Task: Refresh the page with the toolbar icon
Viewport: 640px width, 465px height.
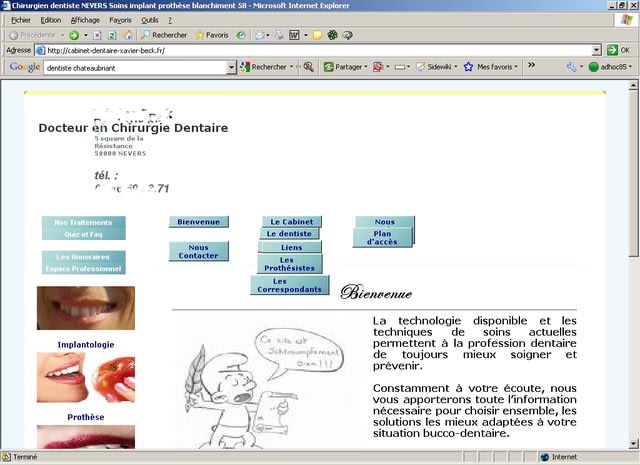Action: (111, 35)
